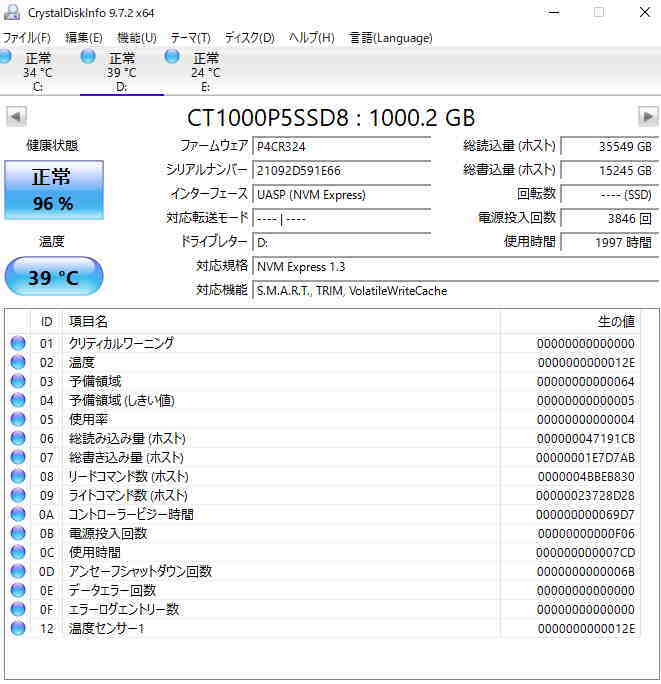Click blue status dot for ID 09 row
The image size is (661, 684).
[18, 495]
